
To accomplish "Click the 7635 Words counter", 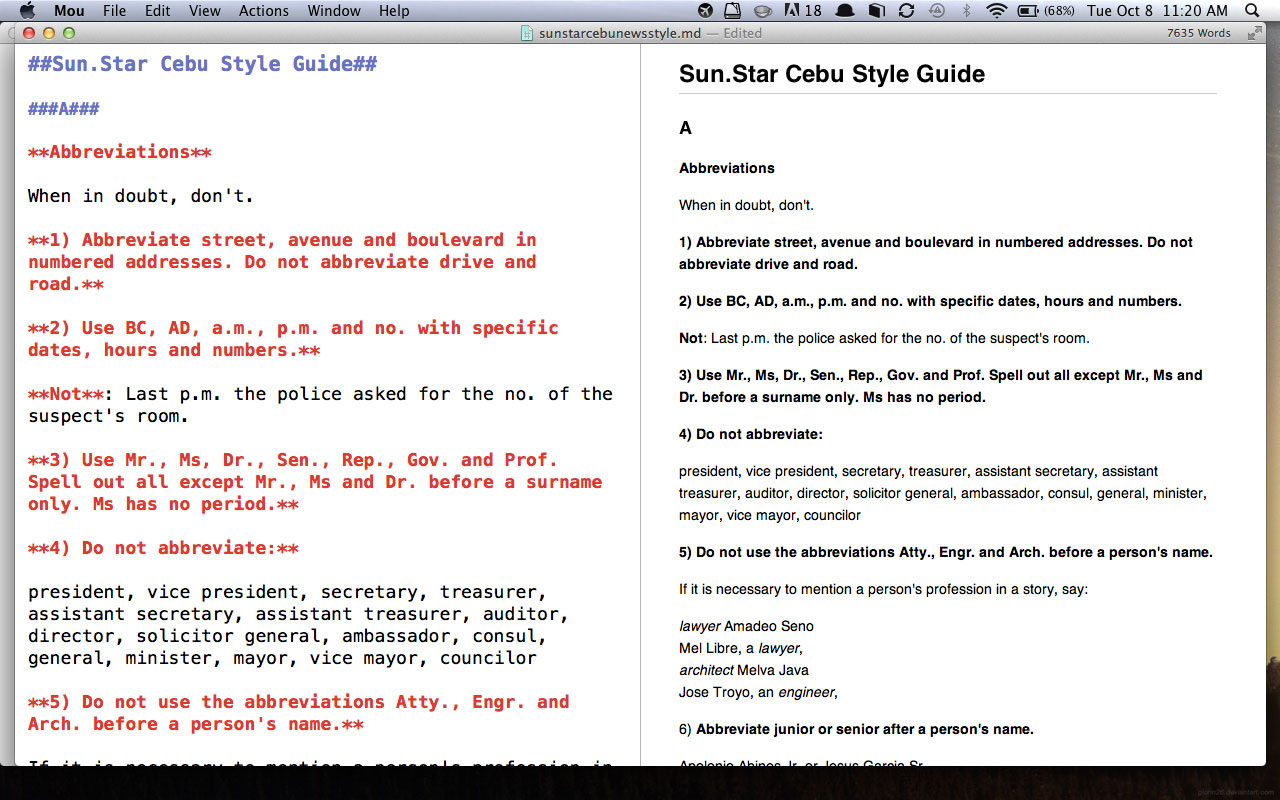I will click(x=1199, y=33).
